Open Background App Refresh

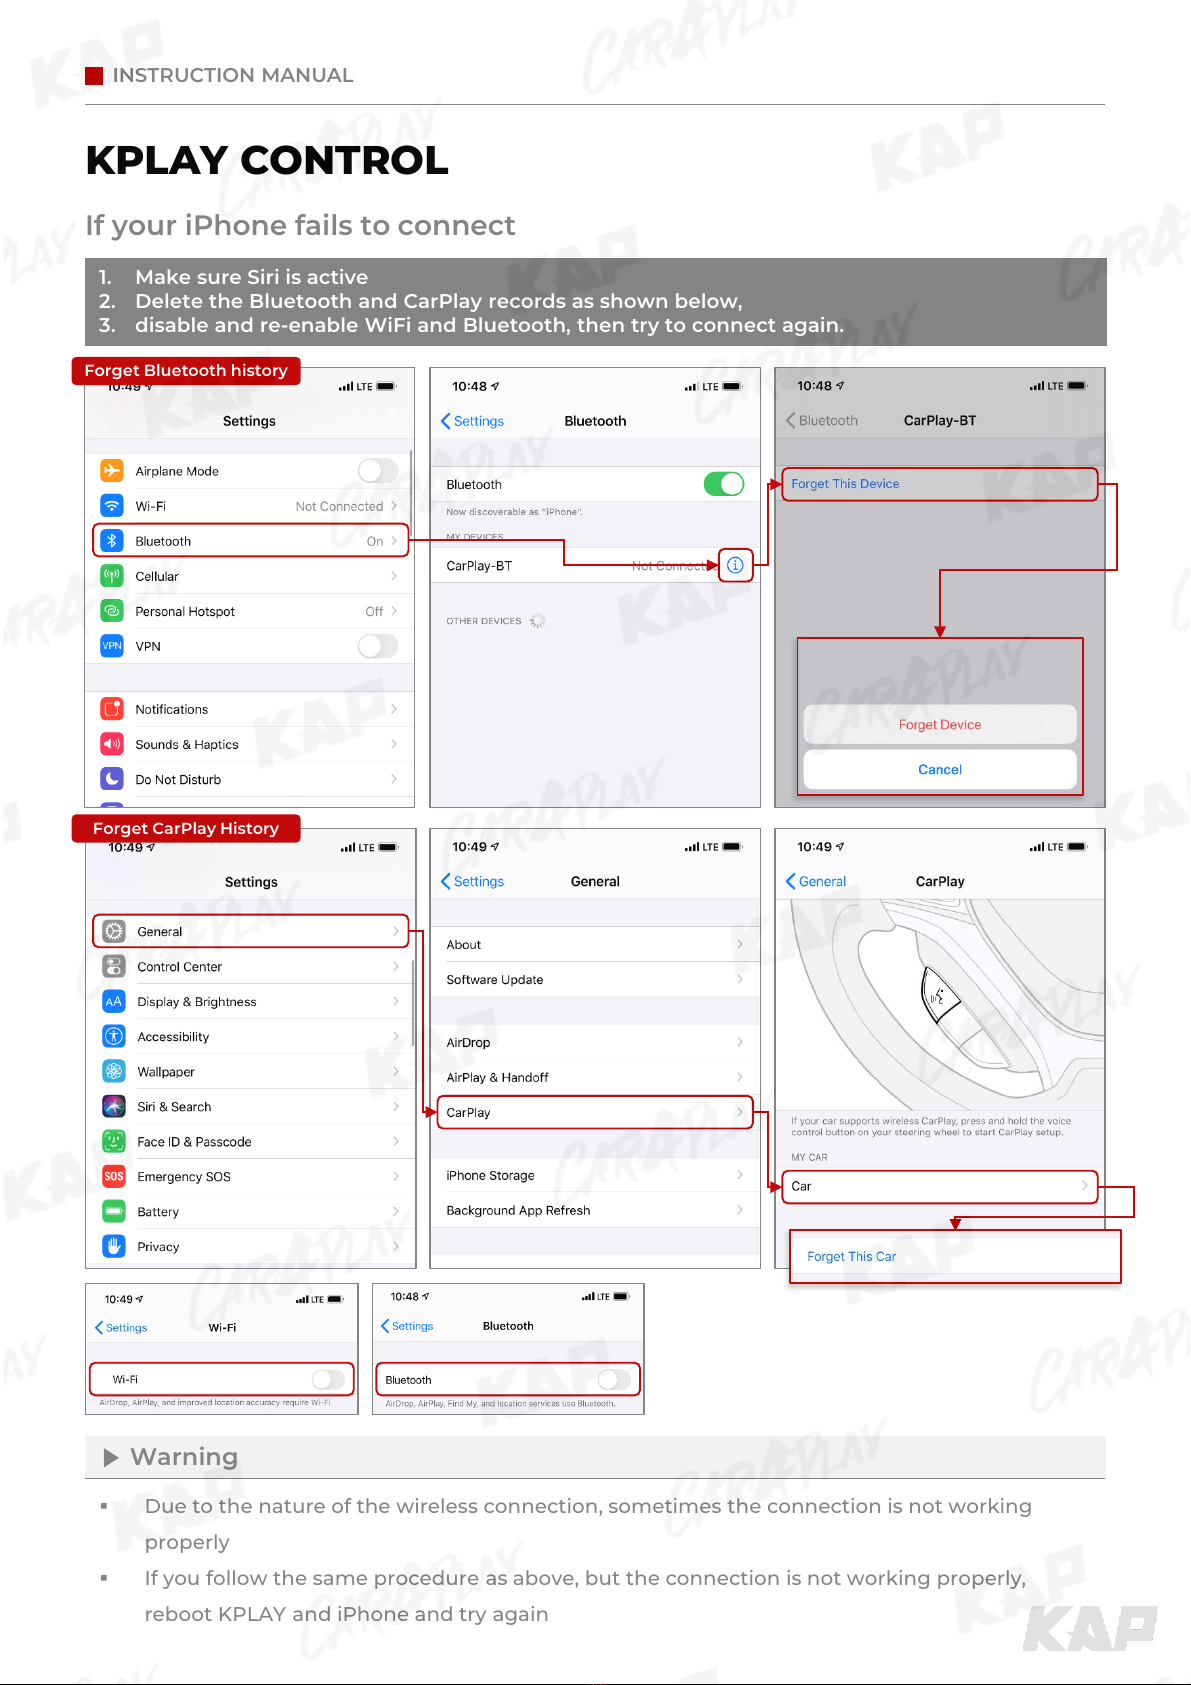point(595,1210)
